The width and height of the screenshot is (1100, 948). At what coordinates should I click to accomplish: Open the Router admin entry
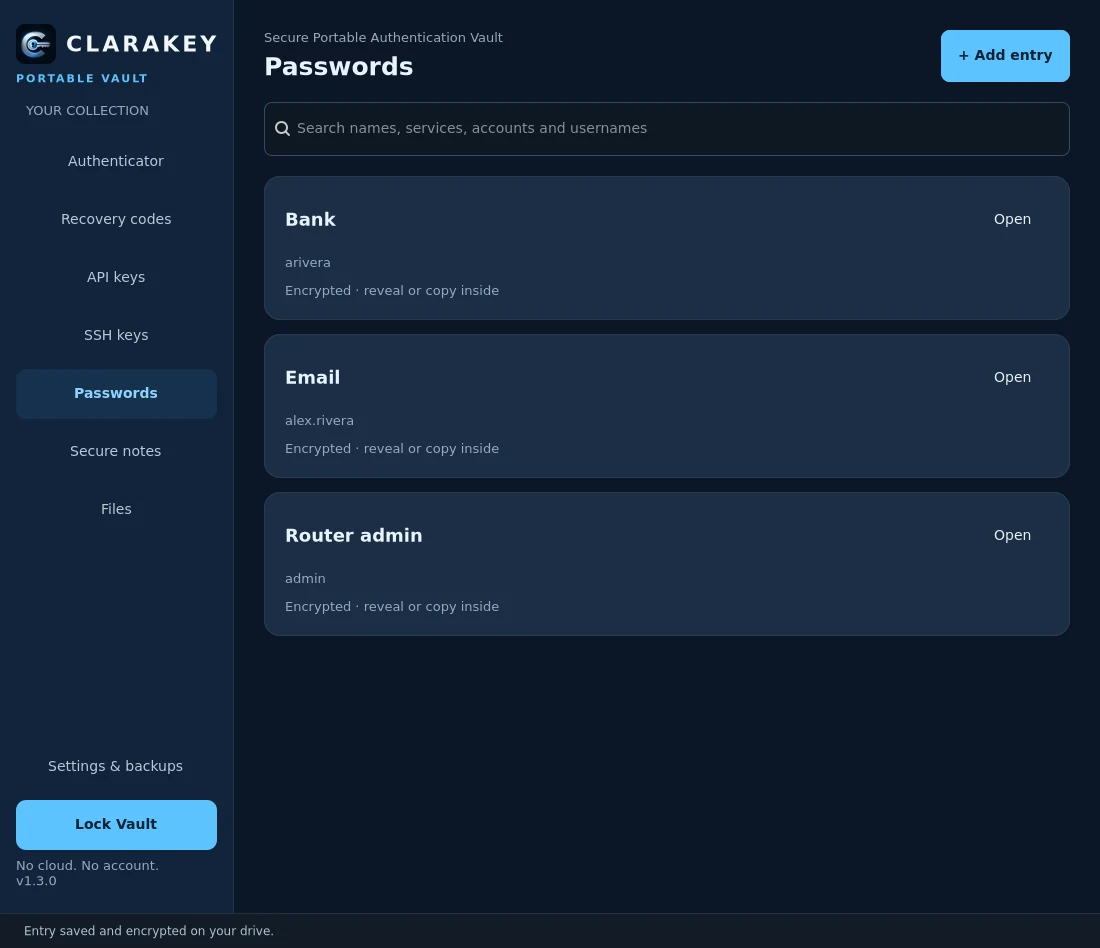pyautogui.click(x=1012, y=535)
